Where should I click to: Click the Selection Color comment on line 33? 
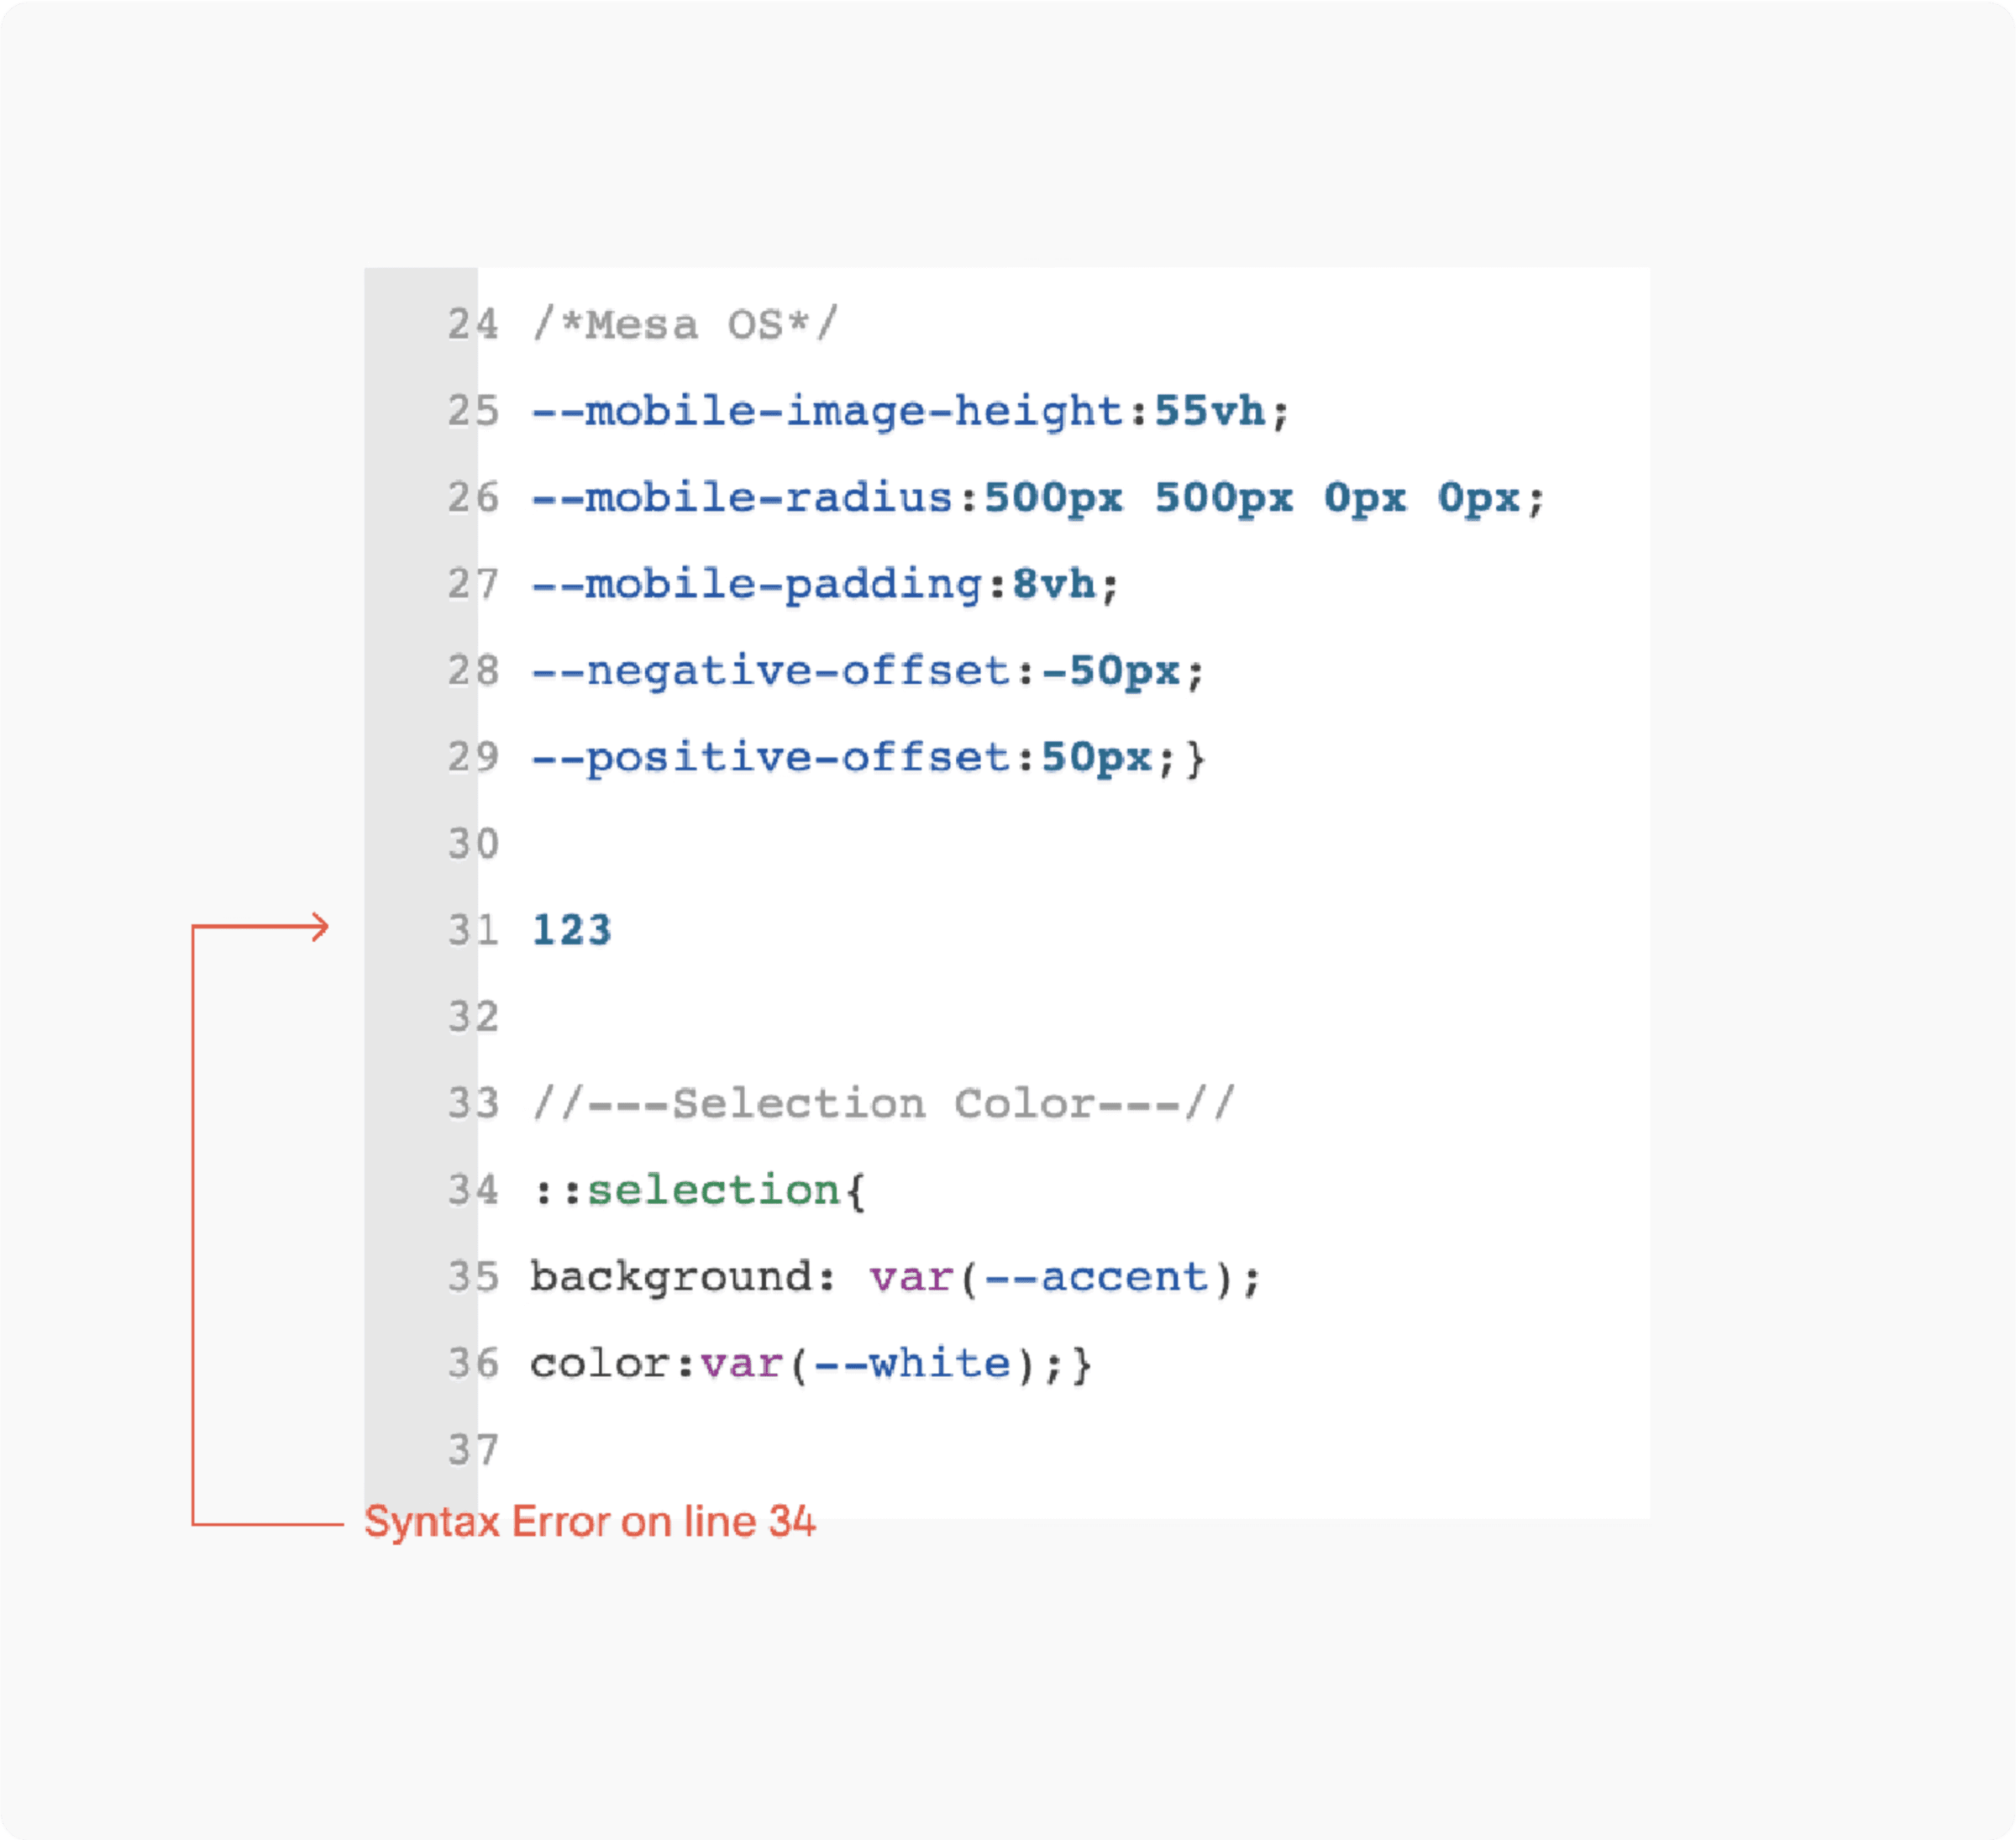883,1103
